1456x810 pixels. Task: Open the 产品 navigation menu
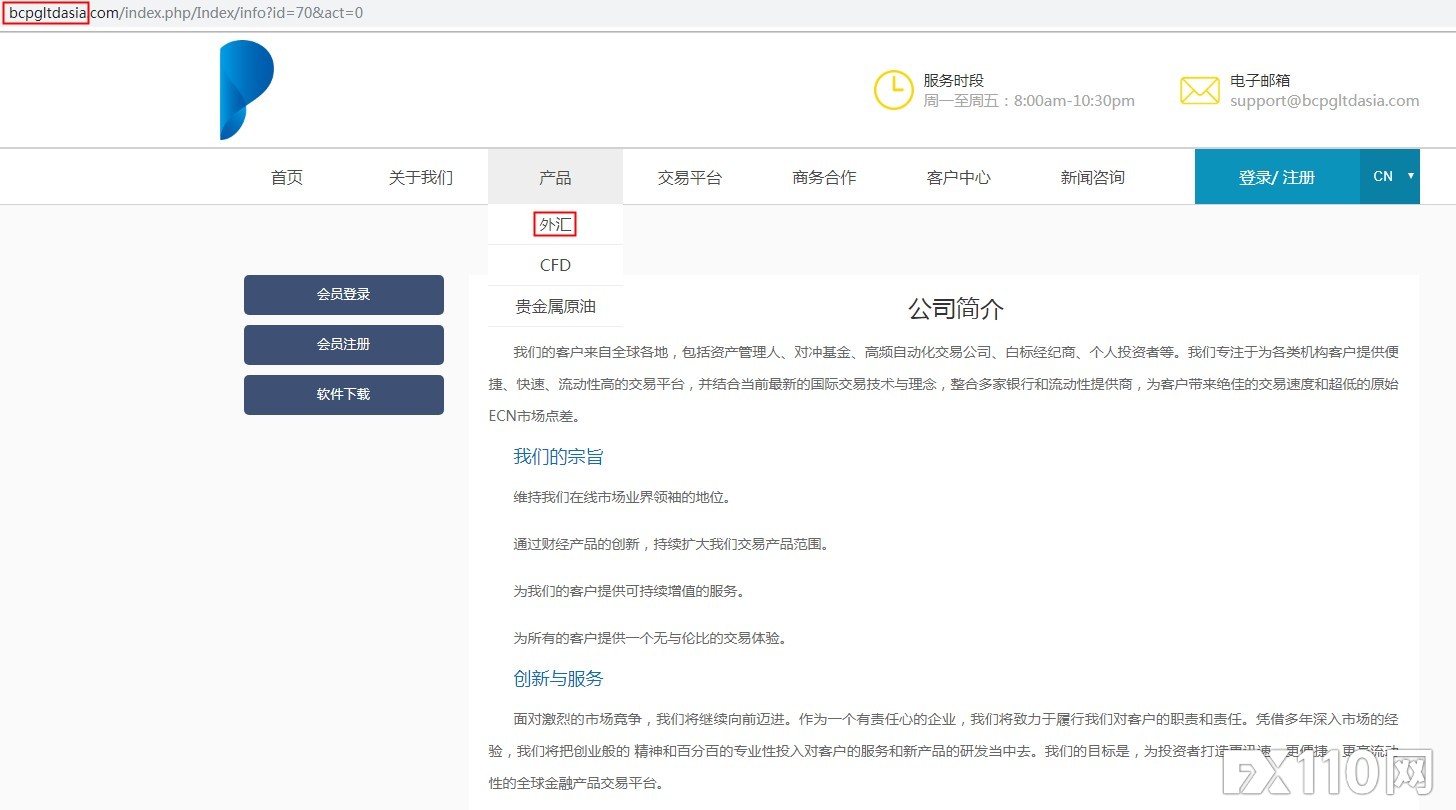[x=555, y=176]
